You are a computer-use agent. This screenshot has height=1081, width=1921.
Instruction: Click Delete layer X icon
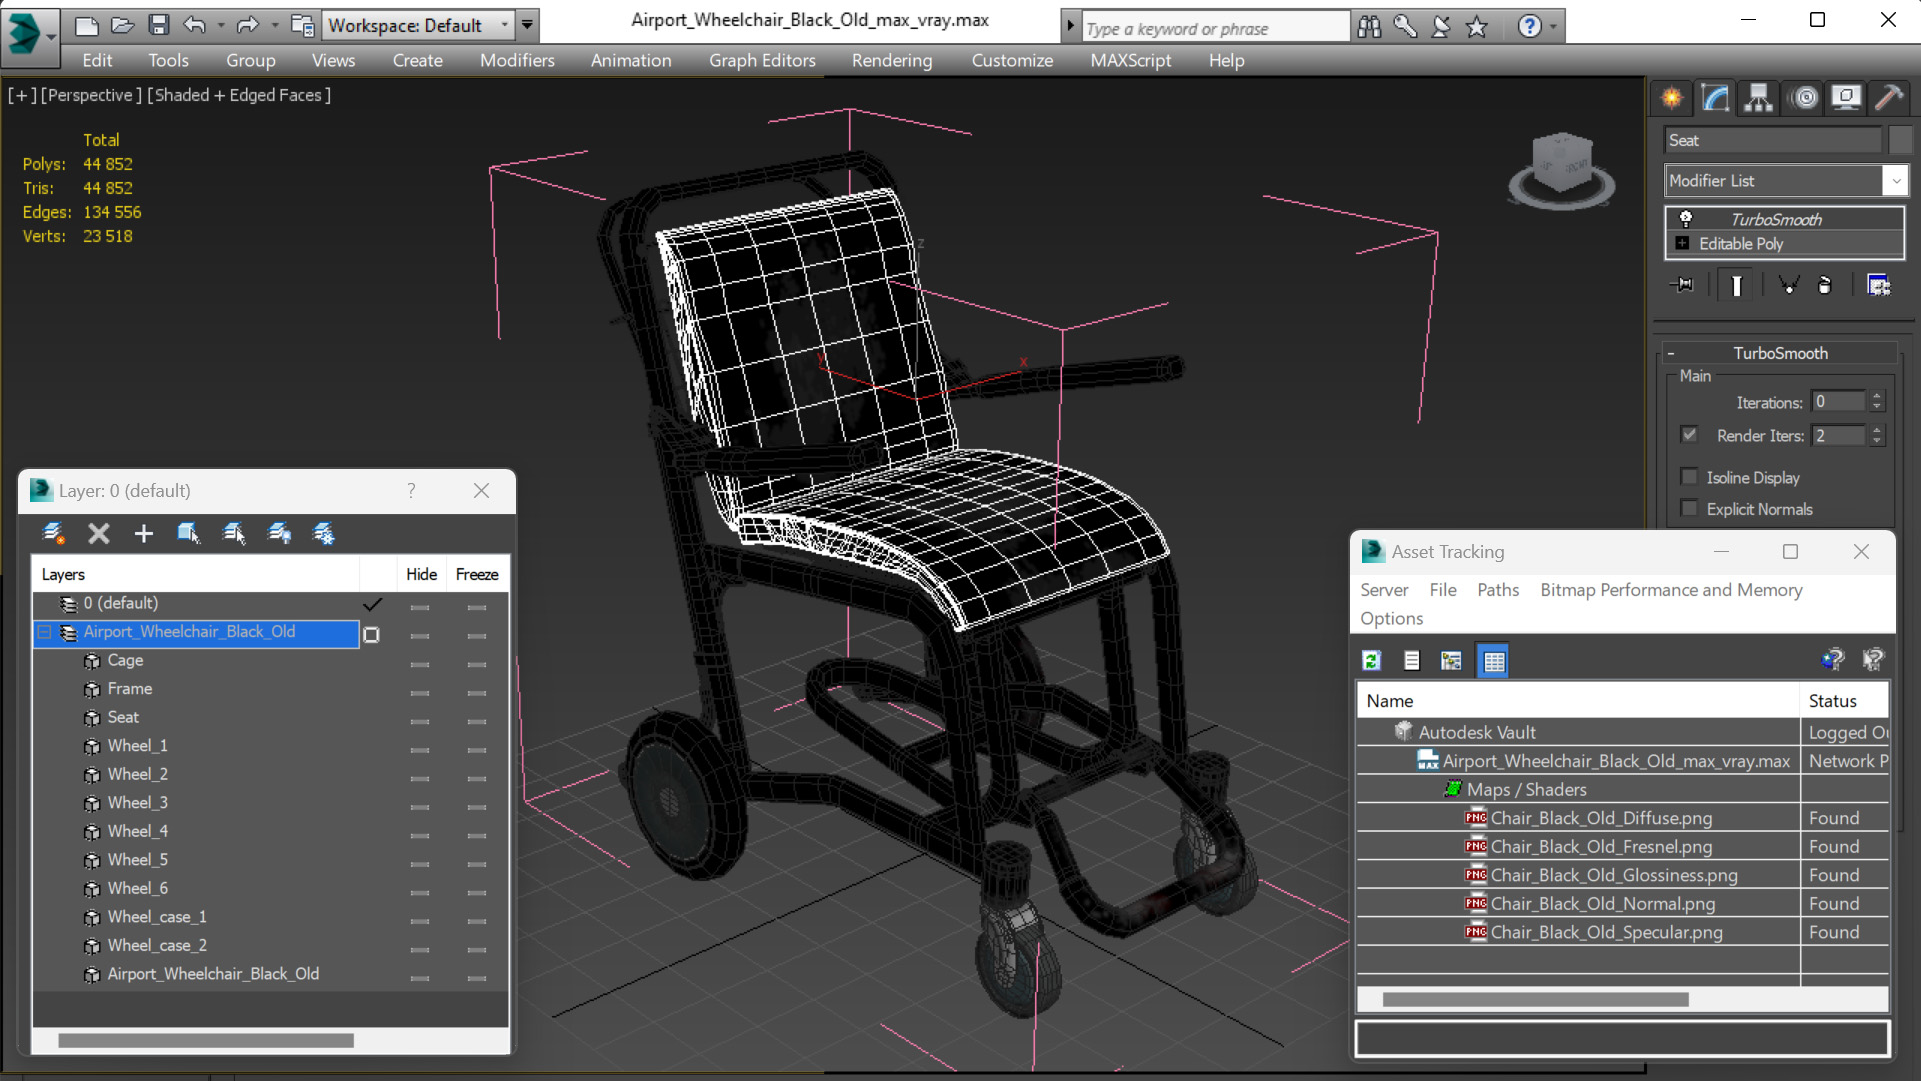pos(98,534)
